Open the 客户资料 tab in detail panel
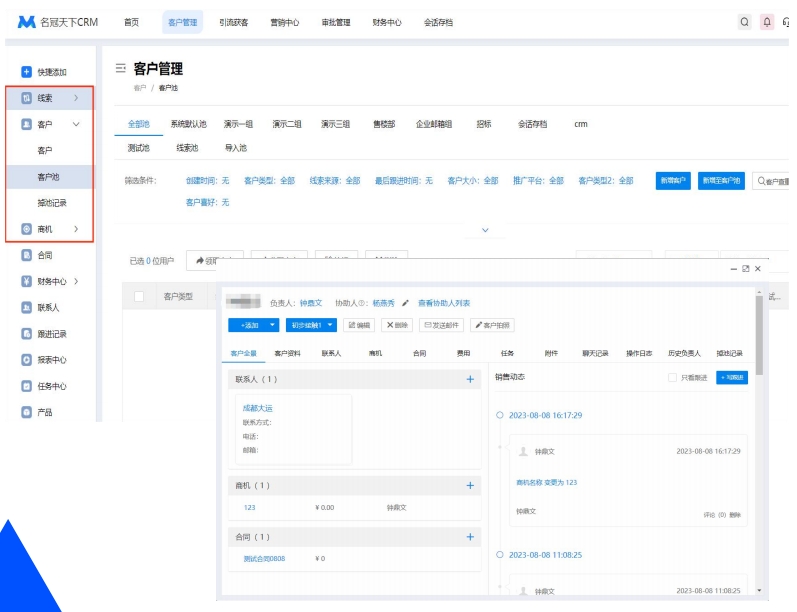797x612 pixels. tap(287, 353)
